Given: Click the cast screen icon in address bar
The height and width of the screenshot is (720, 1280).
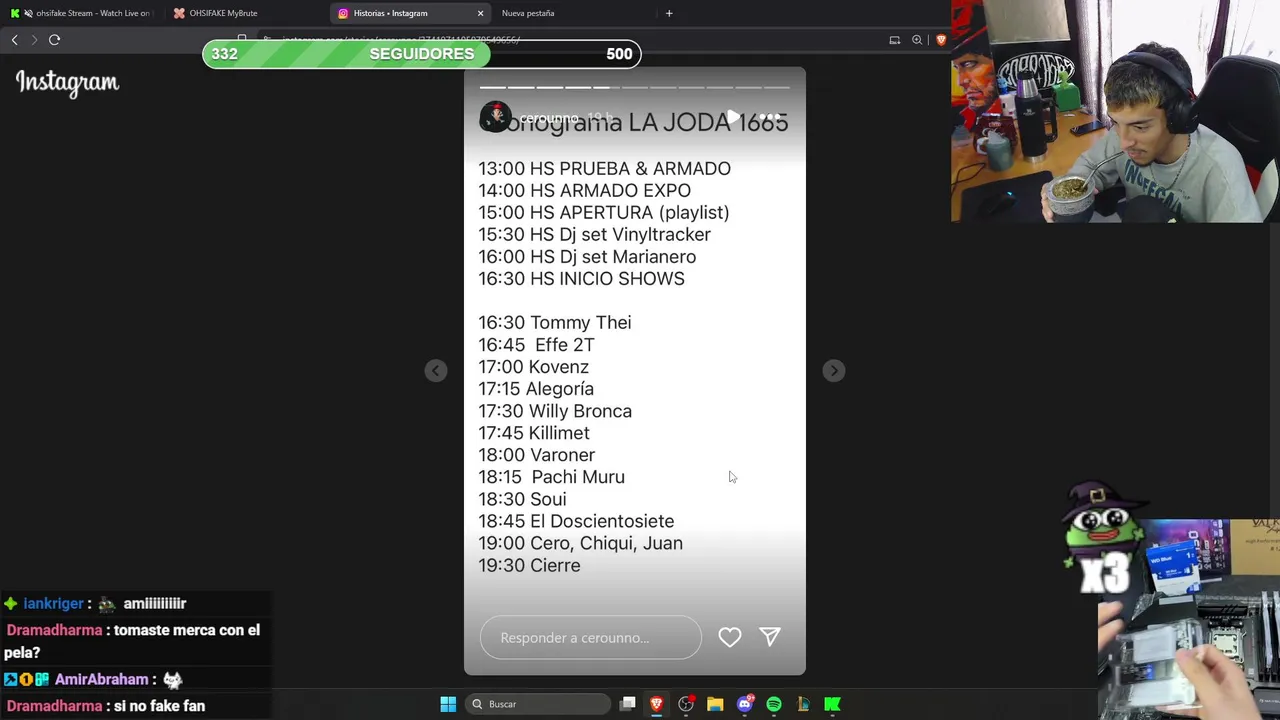Looking at the screenshot, I should pos(895,40).
